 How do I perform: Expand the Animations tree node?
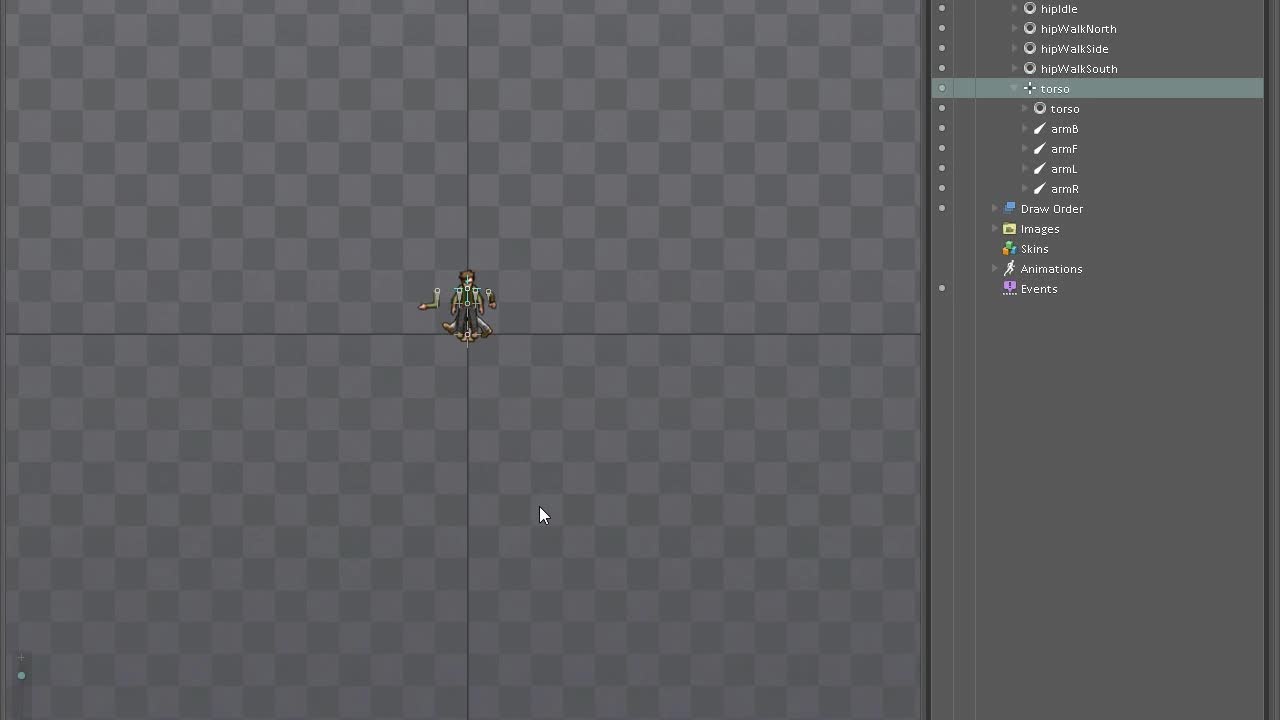click(995, 269)
